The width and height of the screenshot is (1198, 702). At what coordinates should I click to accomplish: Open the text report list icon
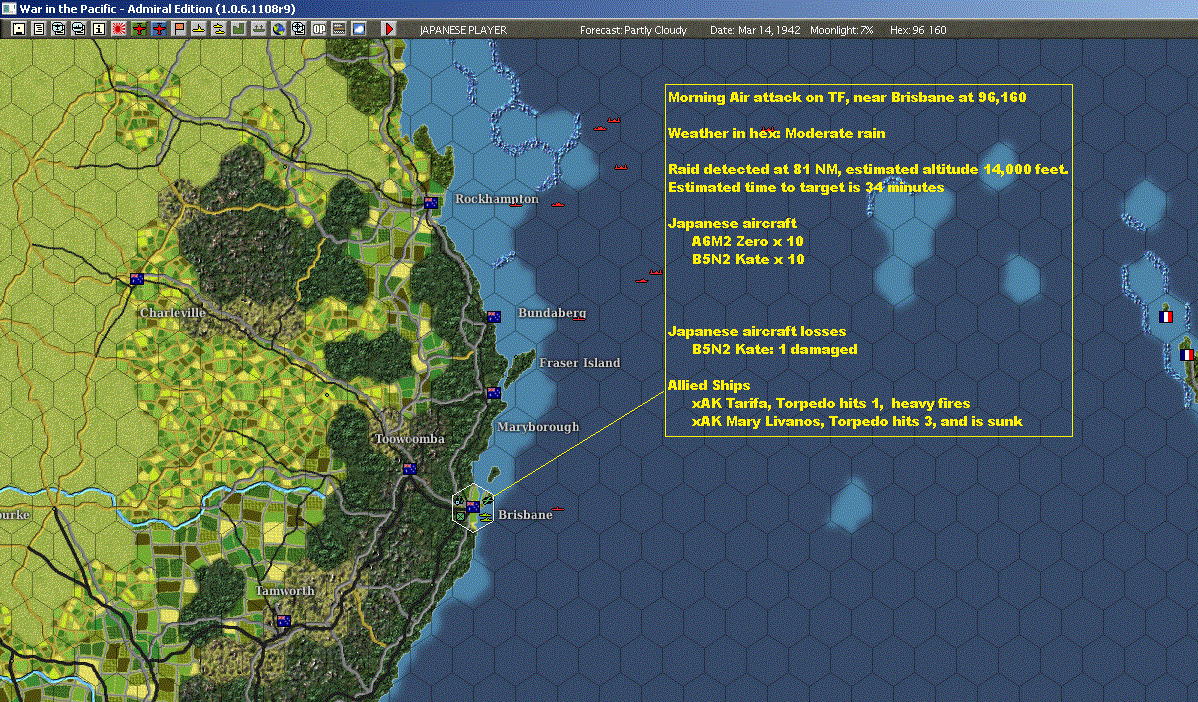38,29
